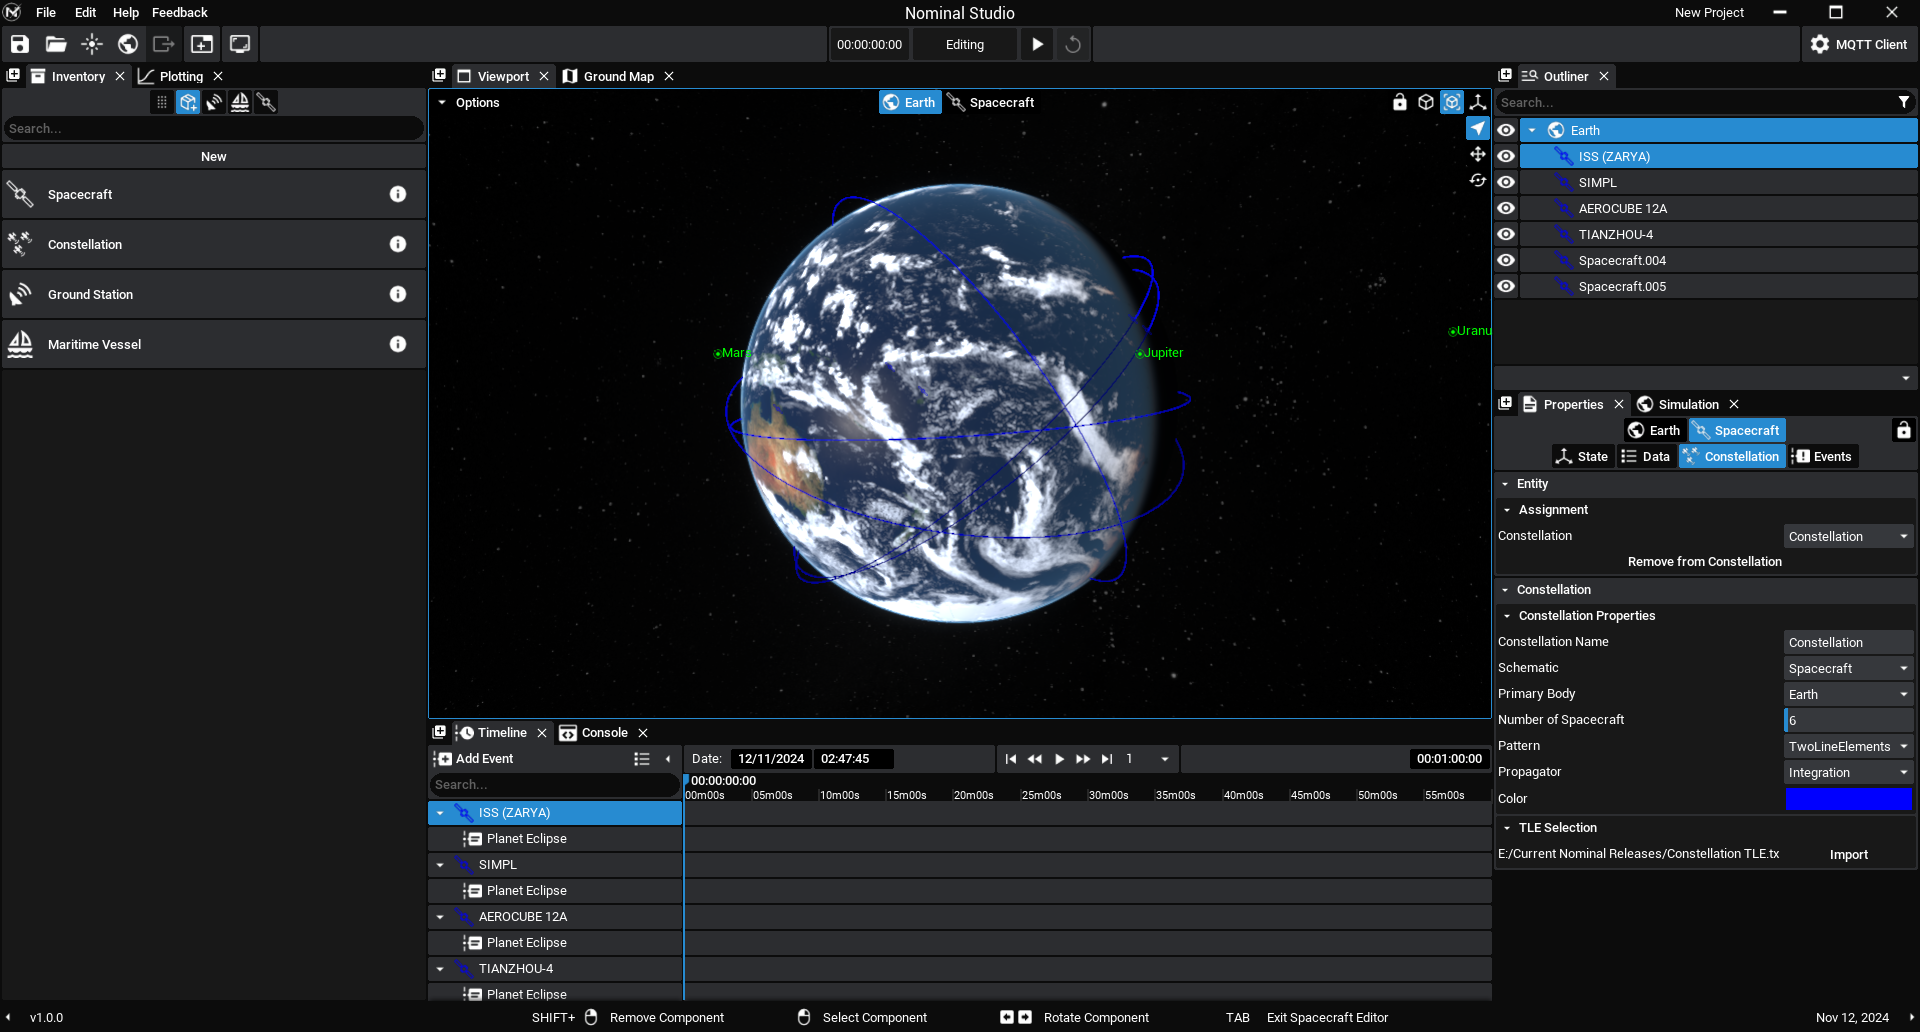Open the Pattern dropdown showing TwoLineElements
The image size is (1920, 1032).
1848,746
